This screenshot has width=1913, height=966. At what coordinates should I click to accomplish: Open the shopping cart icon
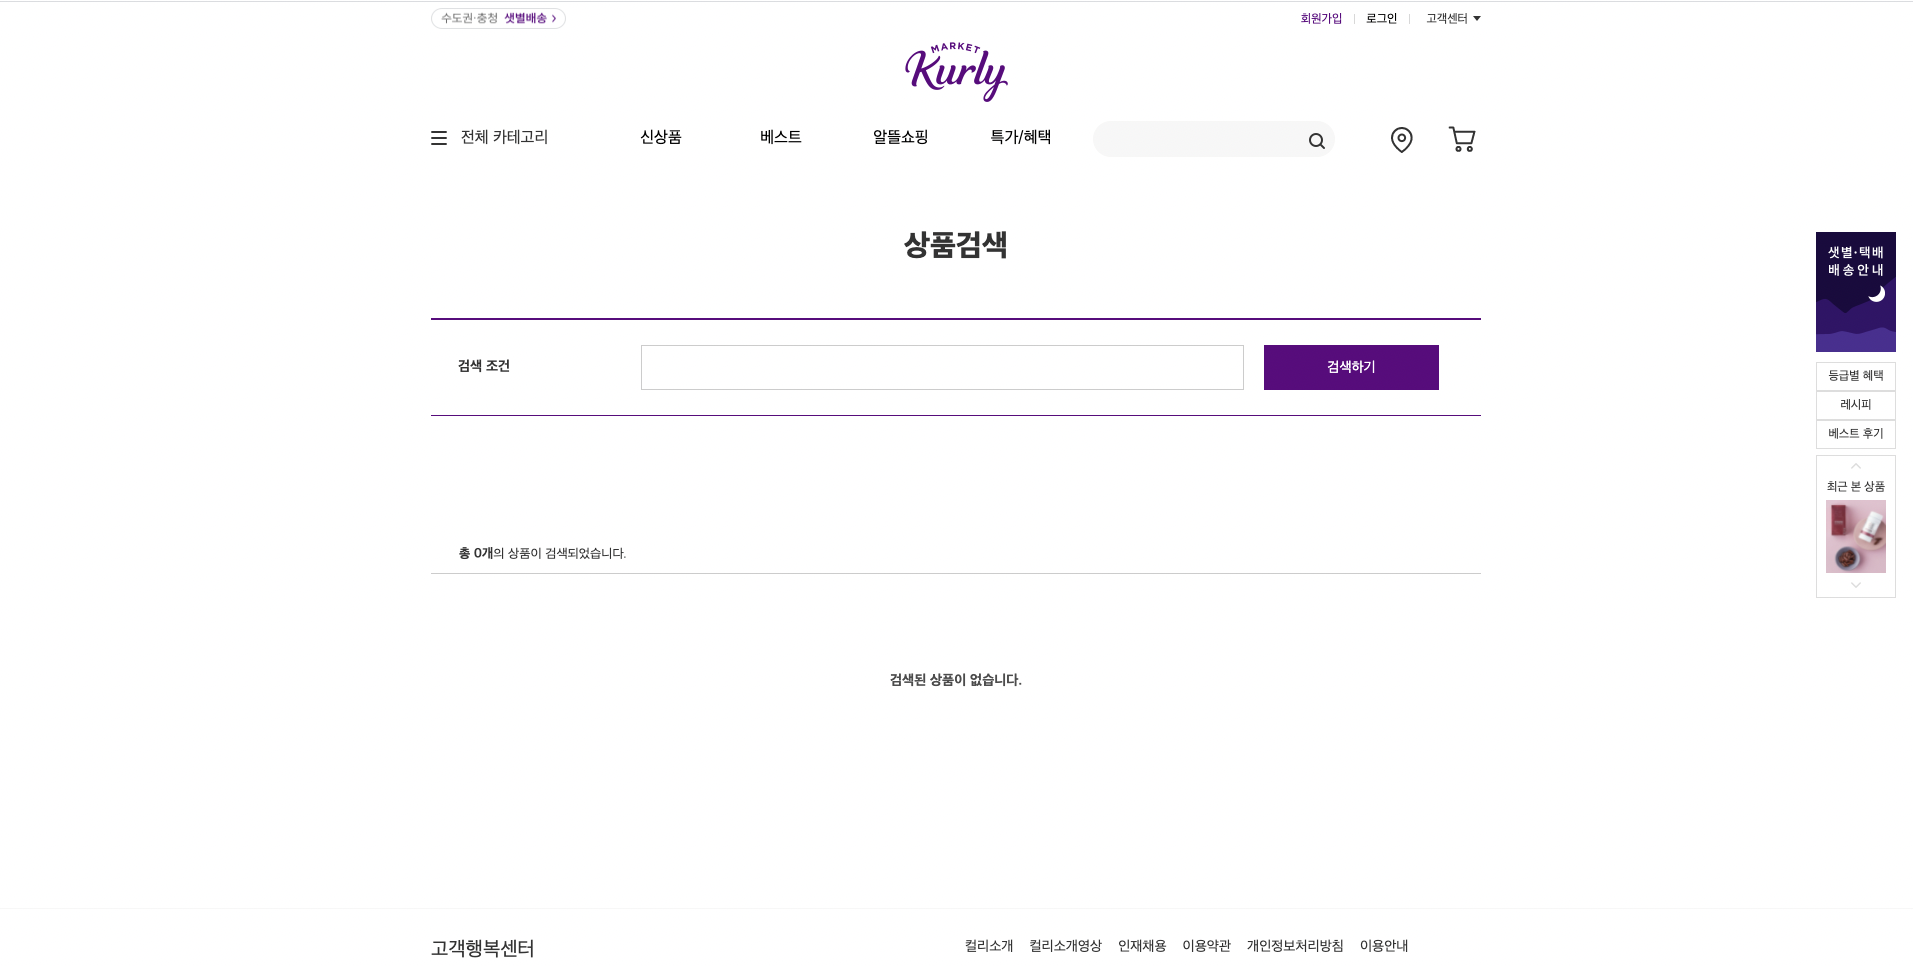pos(1461,139)
